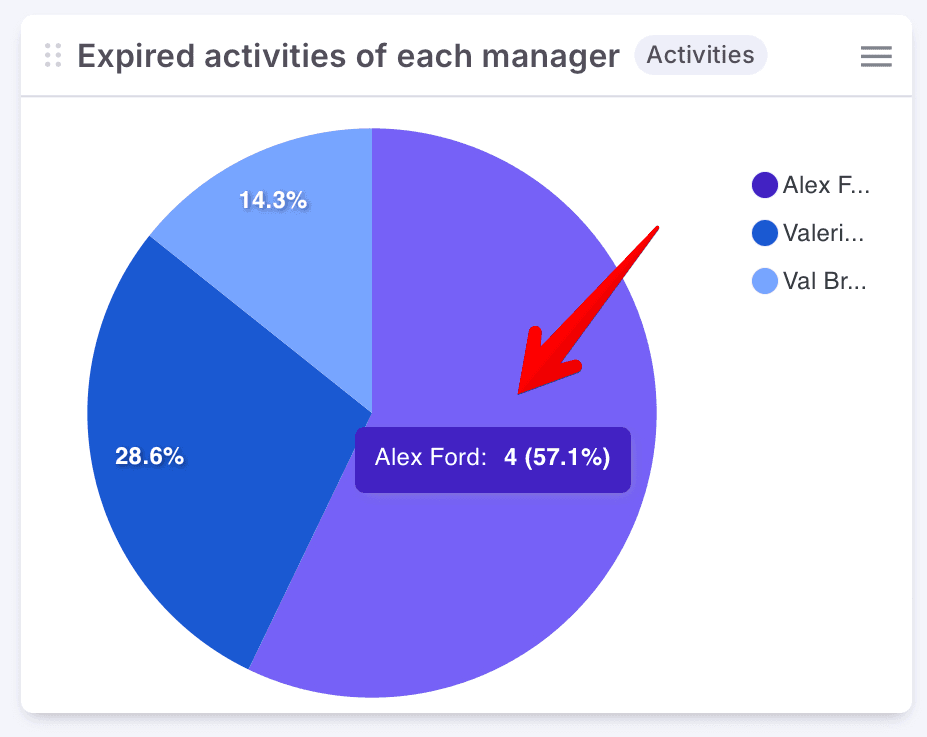Open the widget hamburger menu

coord(876,57)
